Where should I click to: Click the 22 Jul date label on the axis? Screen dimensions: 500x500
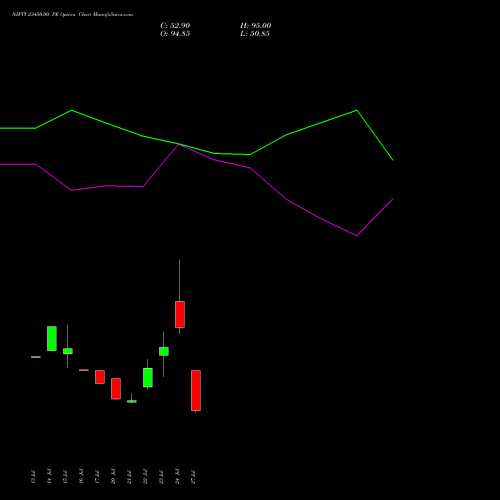point(145,477)
